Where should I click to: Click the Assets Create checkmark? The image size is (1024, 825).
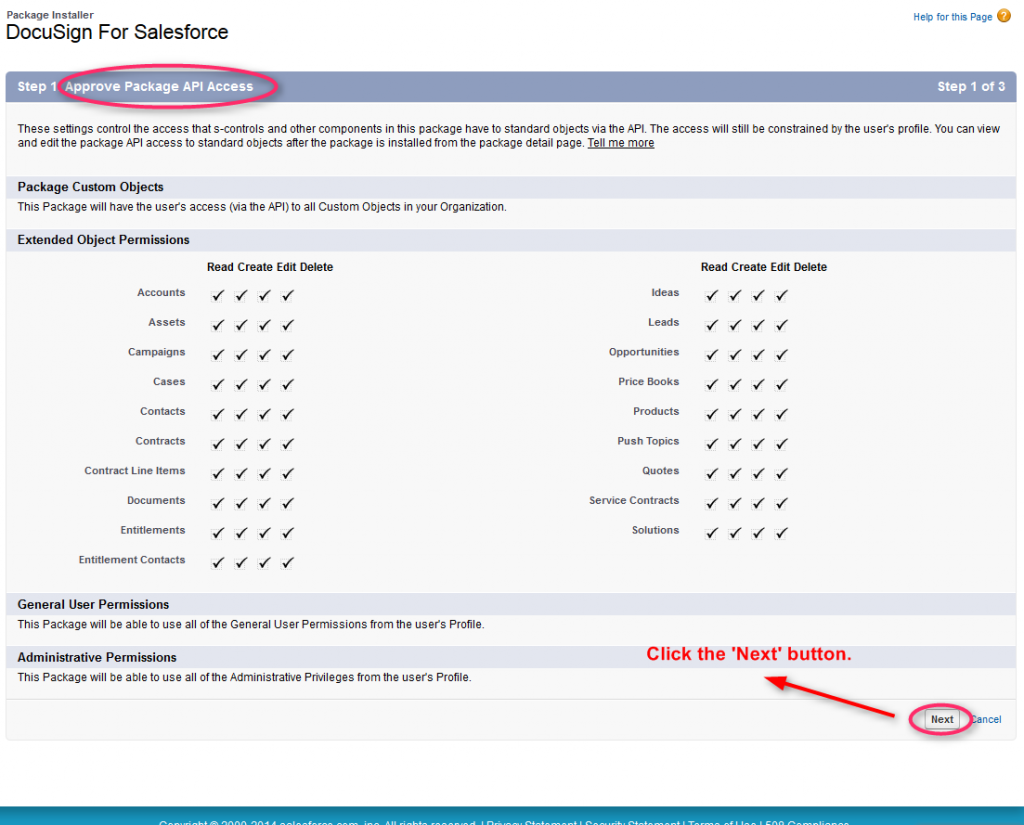click(241, 325)
